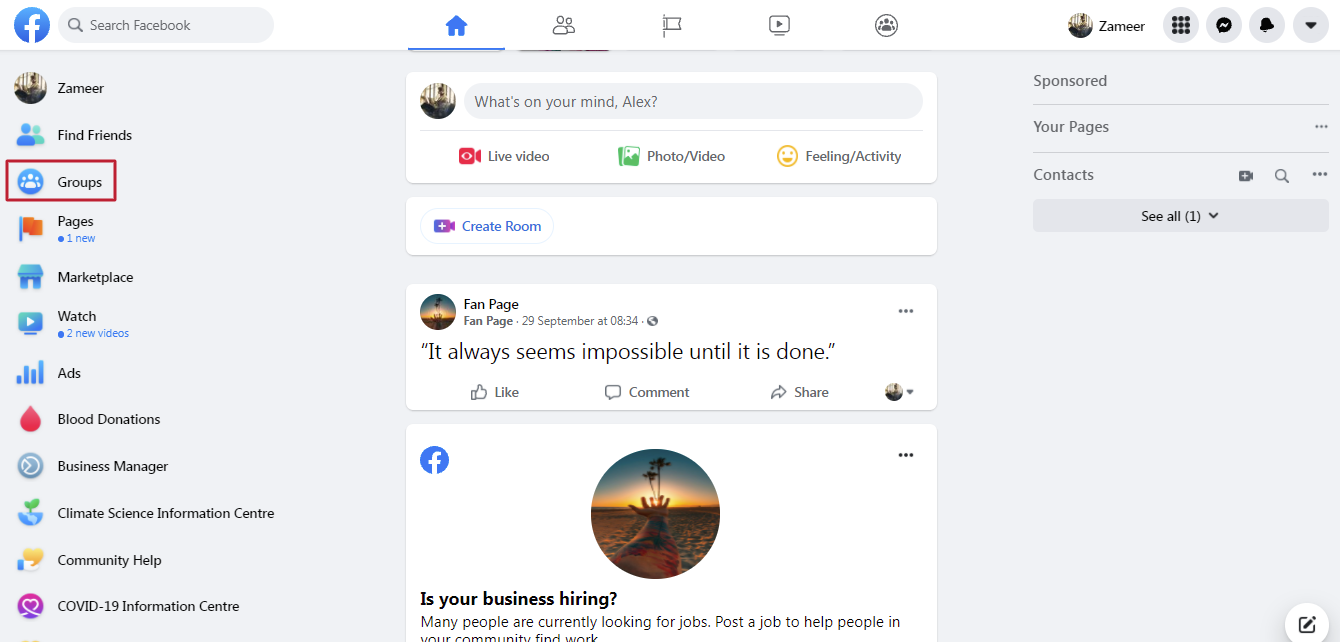Click the What's on your mind field
This screenshot has width=1340, height=642.
[x=693, y=101]
